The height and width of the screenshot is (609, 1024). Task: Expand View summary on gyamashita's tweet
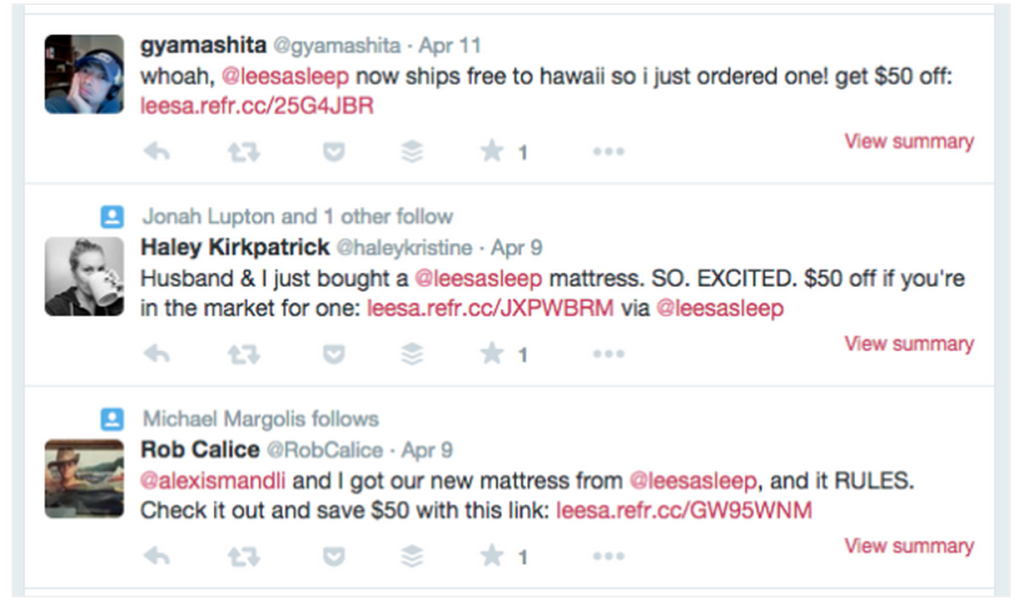tap(908, 141)
